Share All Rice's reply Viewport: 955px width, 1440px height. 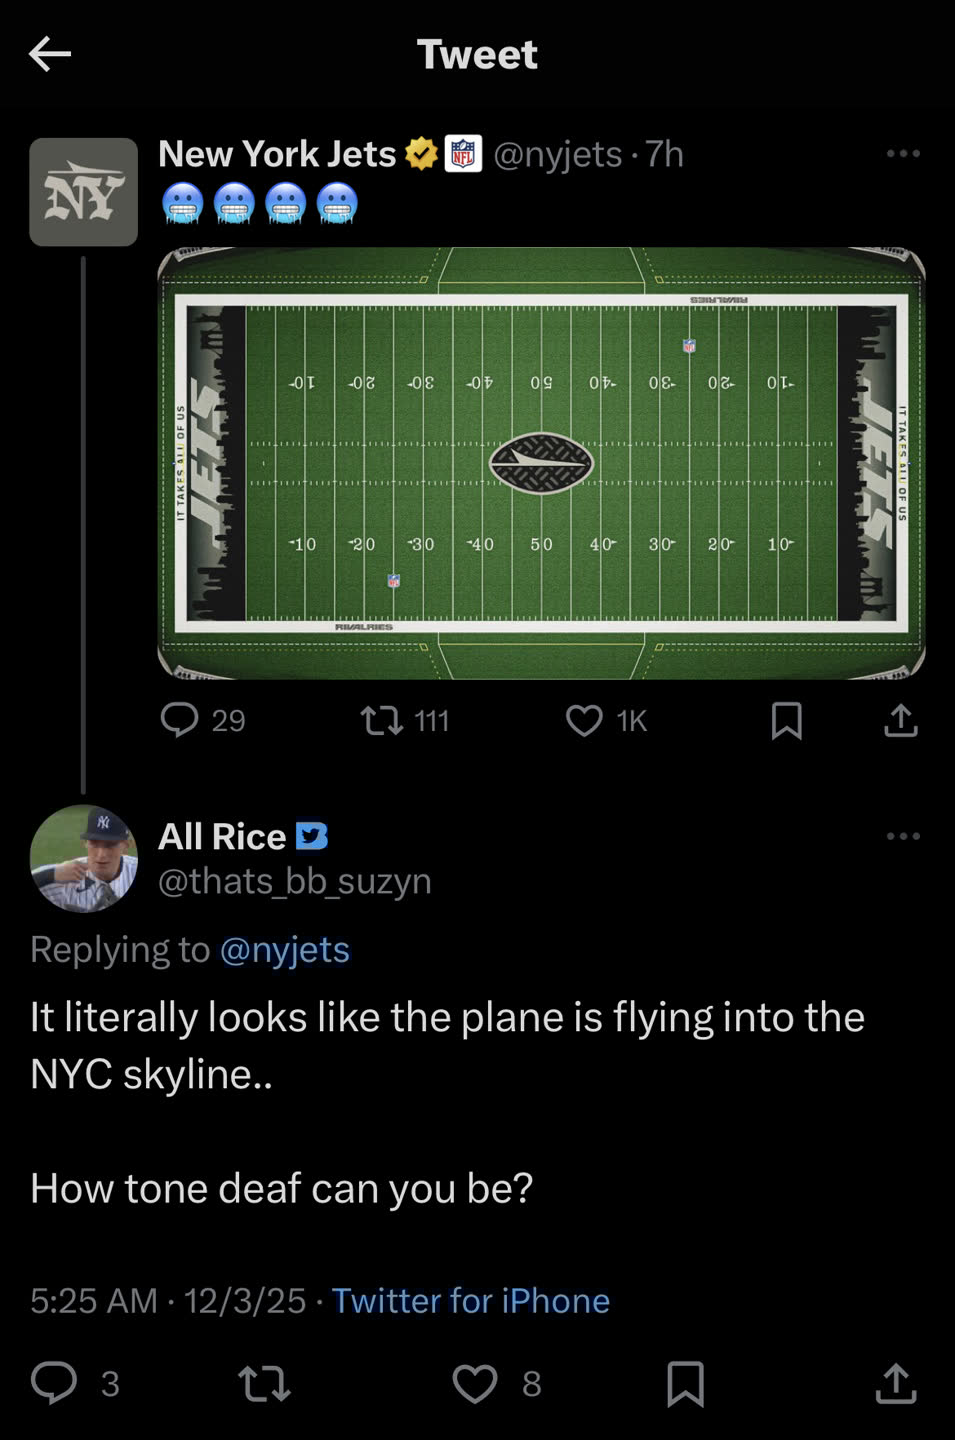click(895, 1383)
